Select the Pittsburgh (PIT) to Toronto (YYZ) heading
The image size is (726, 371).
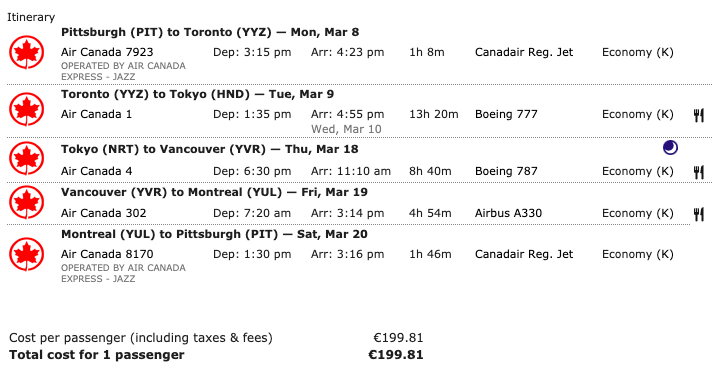click(210, 32)
